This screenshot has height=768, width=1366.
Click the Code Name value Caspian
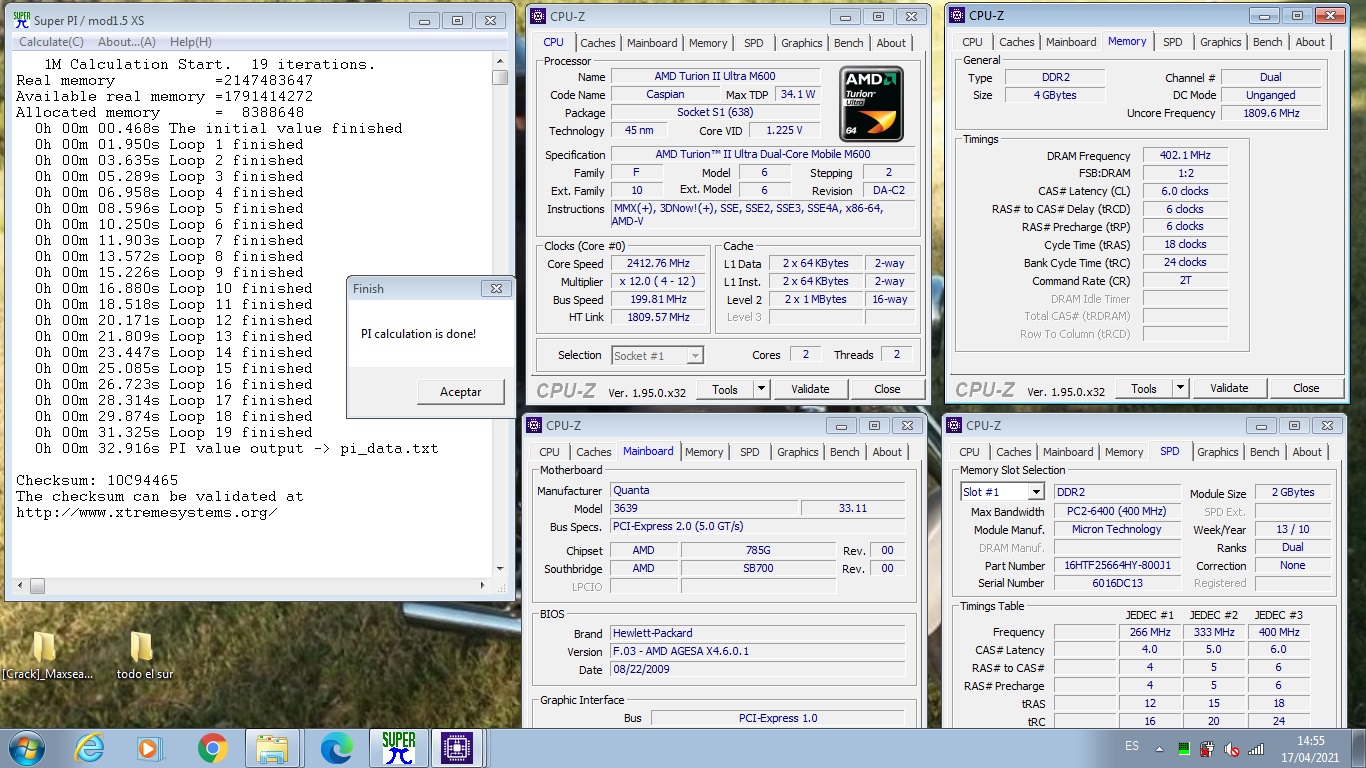coord(665,95)
